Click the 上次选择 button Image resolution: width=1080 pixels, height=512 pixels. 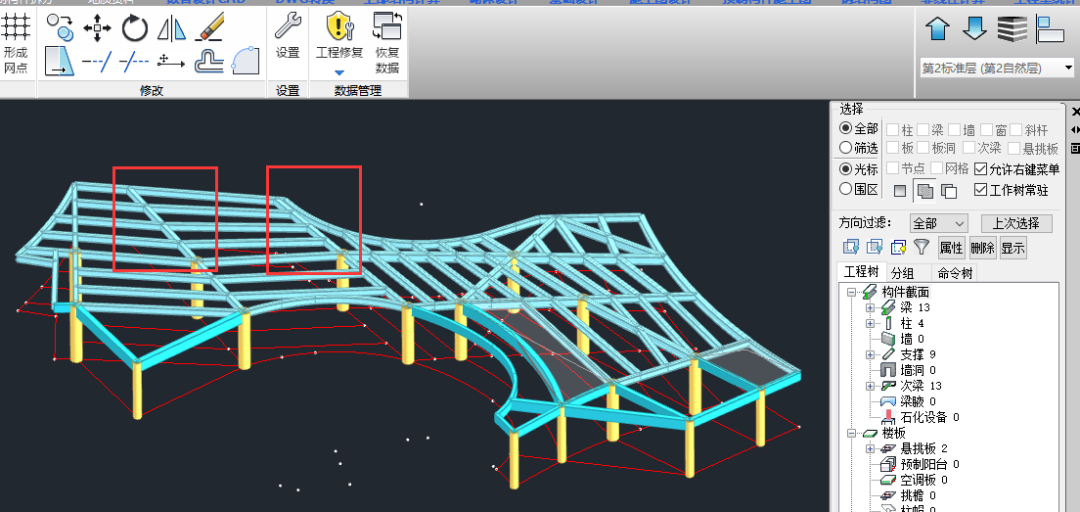pyautogui.click(x=1016, y=223)
